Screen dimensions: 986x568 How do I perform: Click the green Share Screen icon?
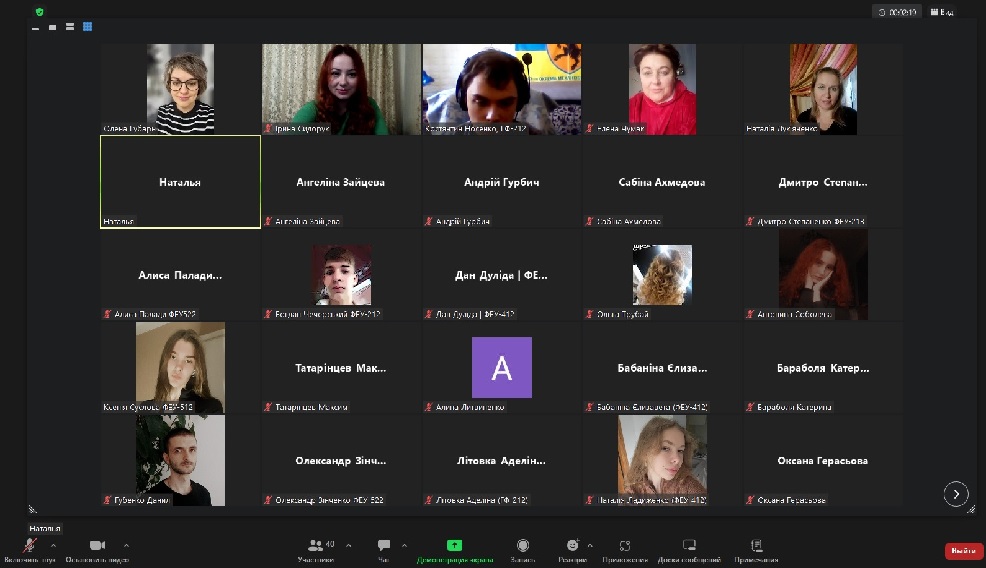pos(454,546)
